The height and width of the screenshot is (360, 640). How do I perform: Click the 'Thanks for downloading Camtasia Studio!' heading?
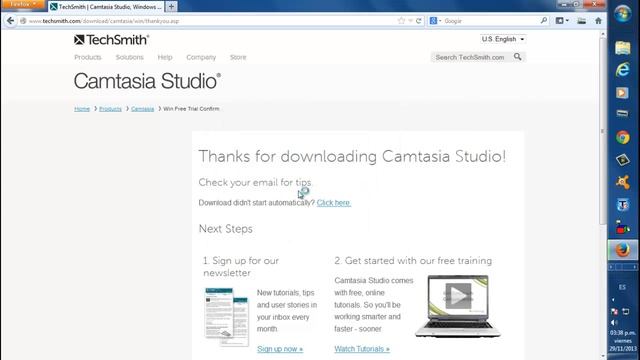(352, 156)
